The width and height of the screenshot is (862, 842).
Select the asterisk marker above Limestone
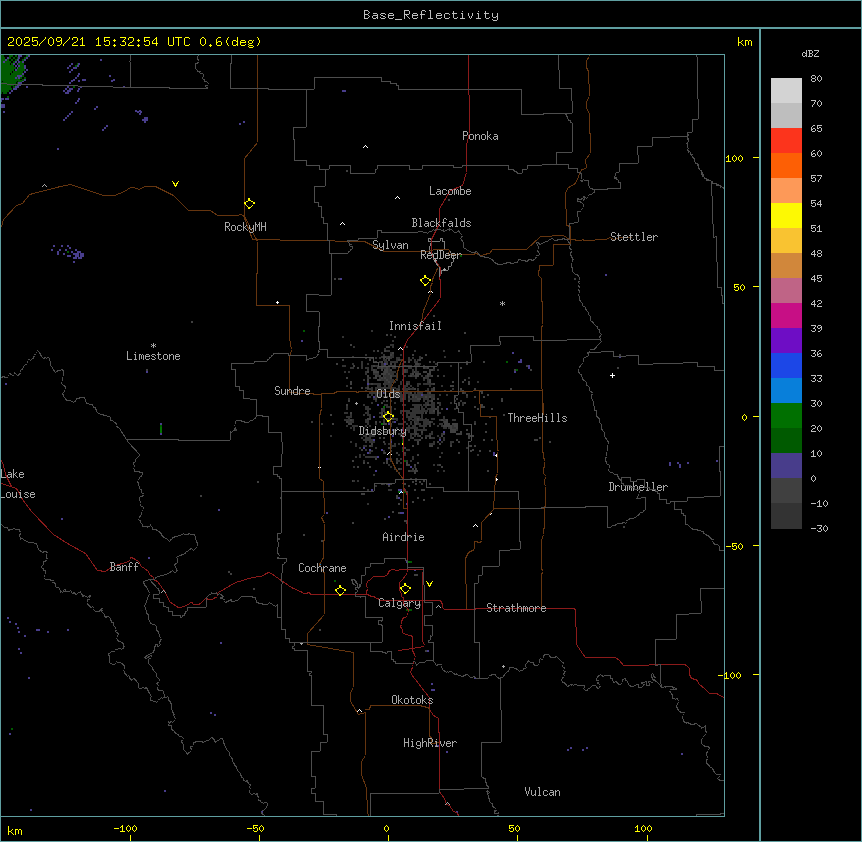point(153,345)
